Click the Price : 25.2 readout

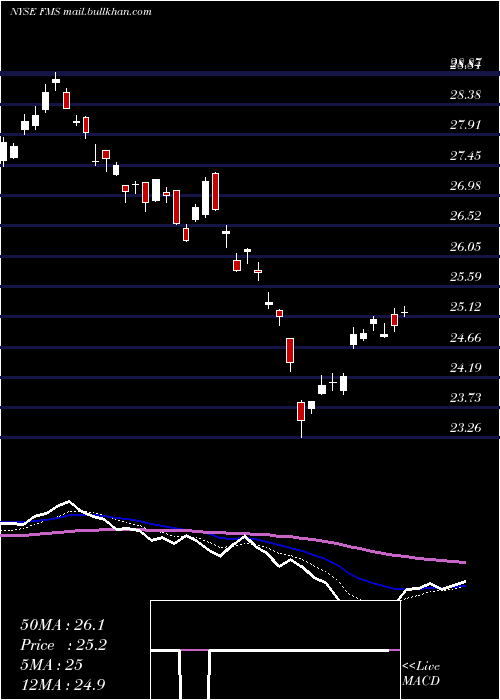pos(63,645)
